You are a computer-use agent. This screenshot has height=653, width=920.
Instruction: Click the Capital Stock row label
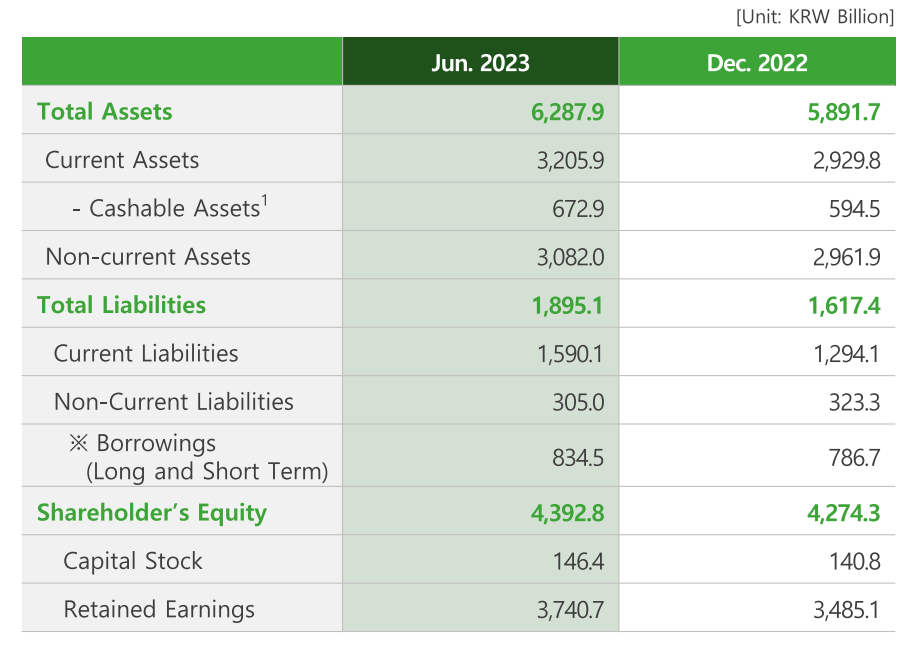pos(133,561)
